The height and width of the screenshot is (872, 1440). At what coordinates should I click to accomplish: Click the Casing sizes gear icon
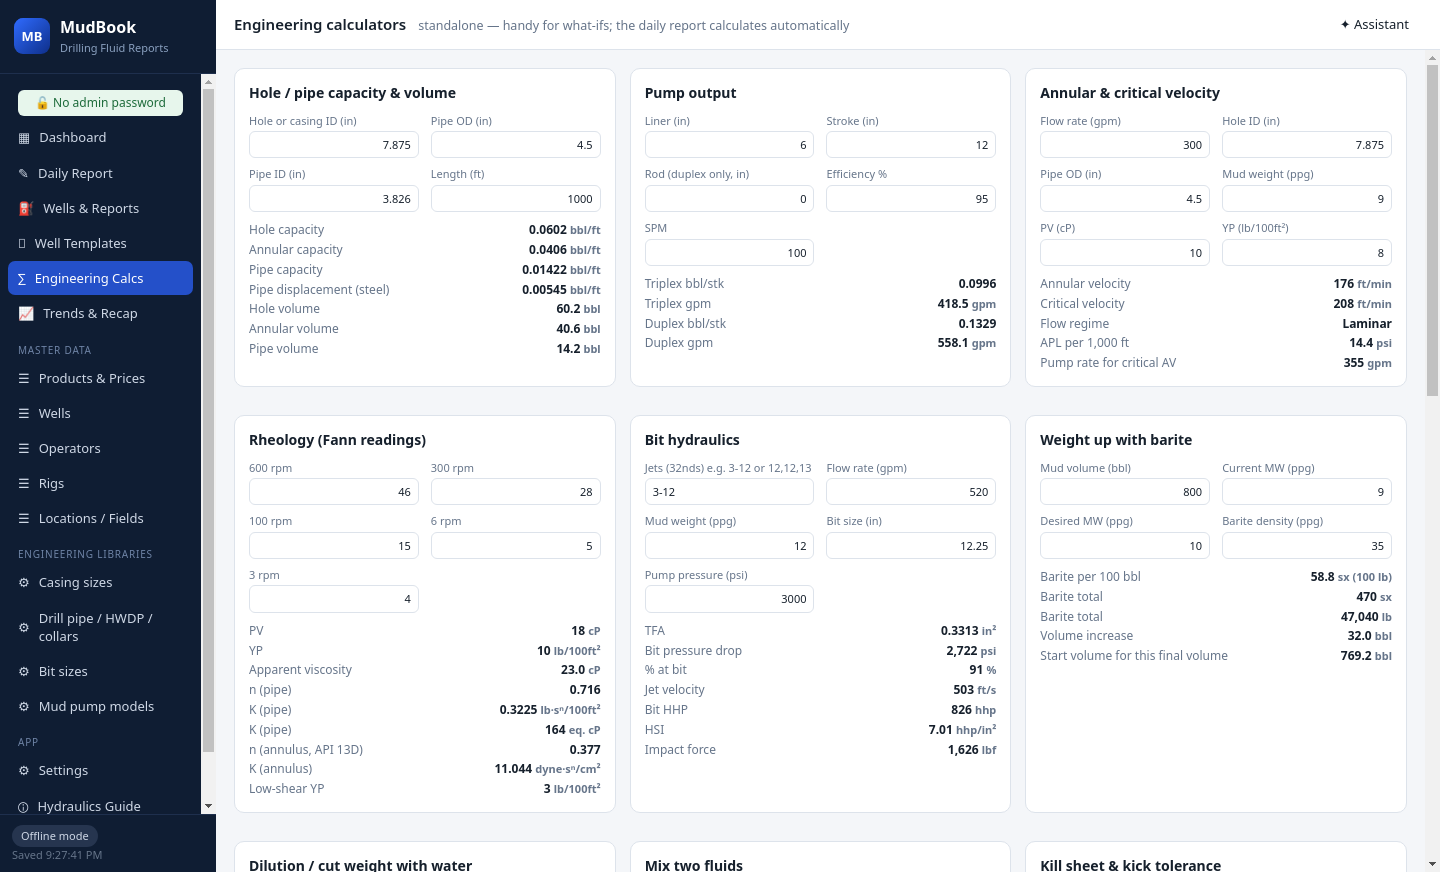24,582
